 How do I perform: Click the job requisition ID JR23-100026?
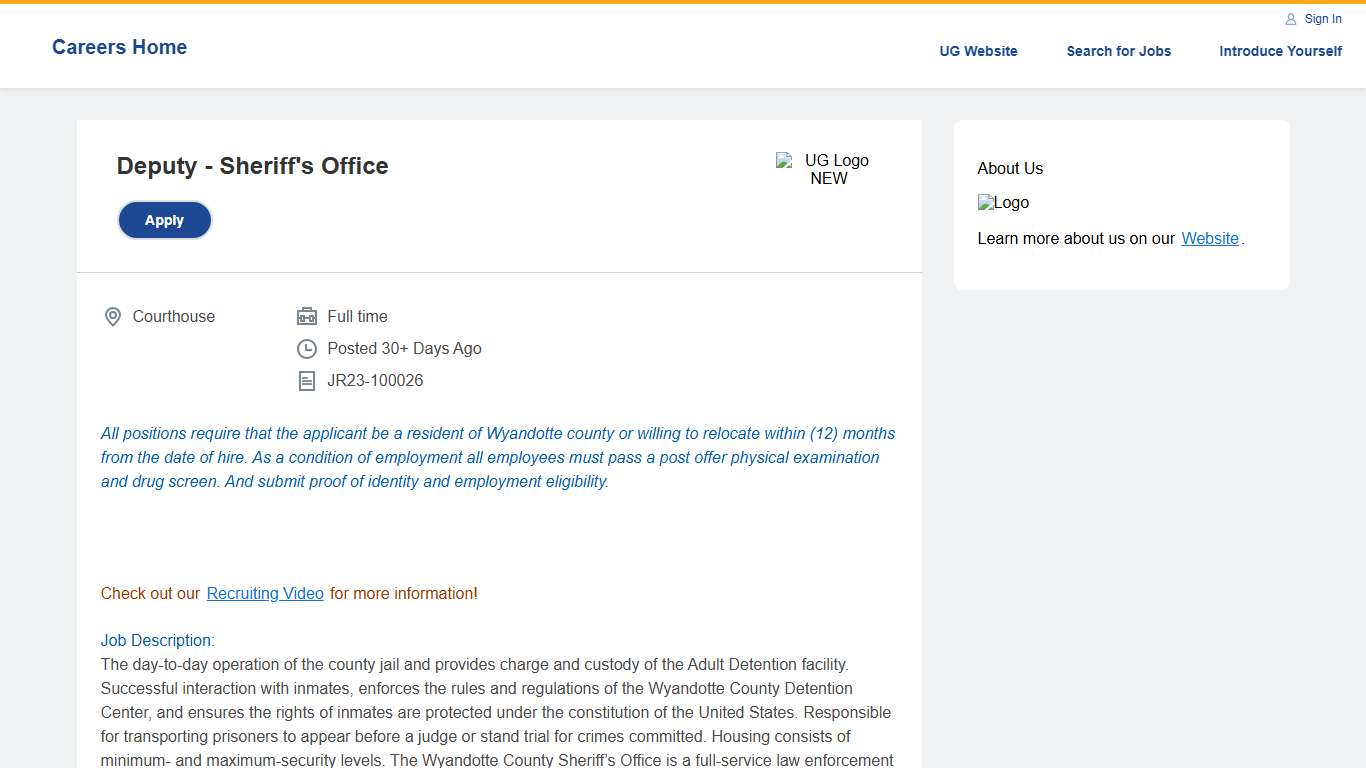click(375, 381)
